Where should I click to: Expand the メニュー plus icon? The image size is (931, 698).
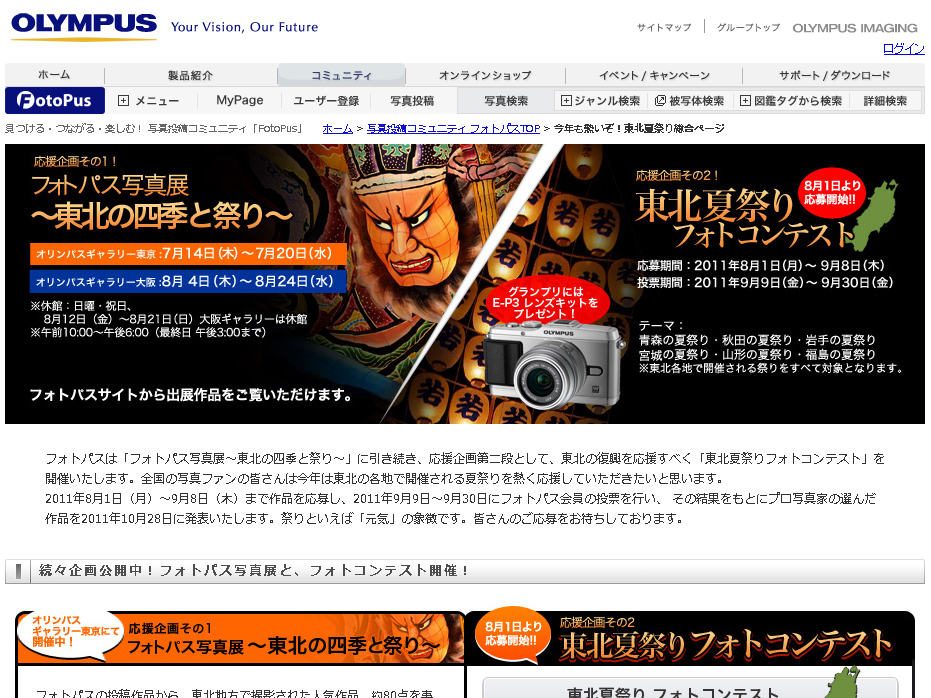click(123, 100)
